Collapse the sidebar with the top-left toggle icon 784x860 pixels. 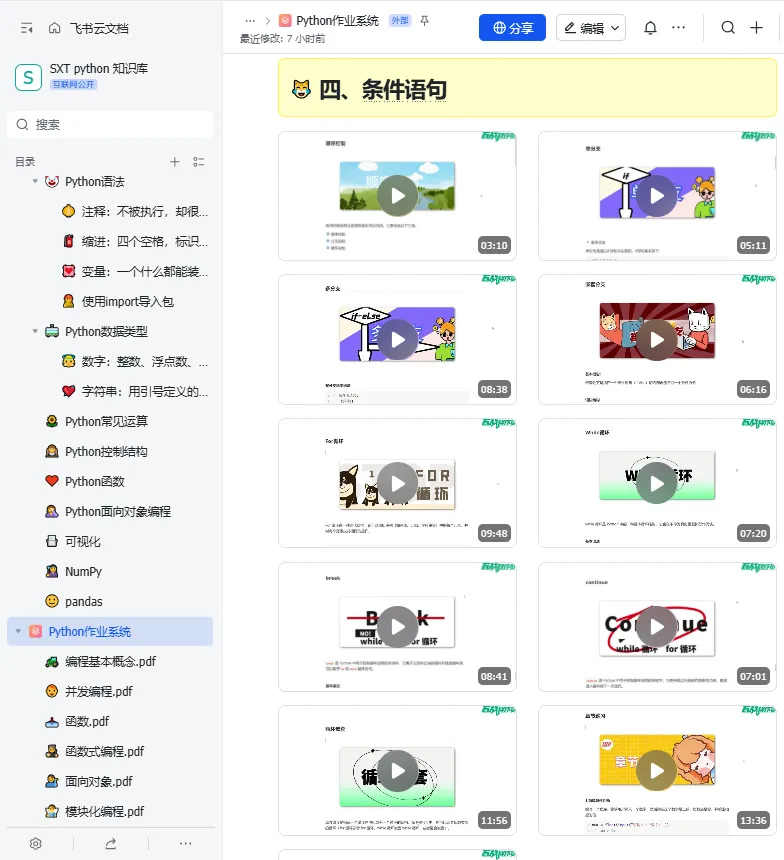pos(26,28)
